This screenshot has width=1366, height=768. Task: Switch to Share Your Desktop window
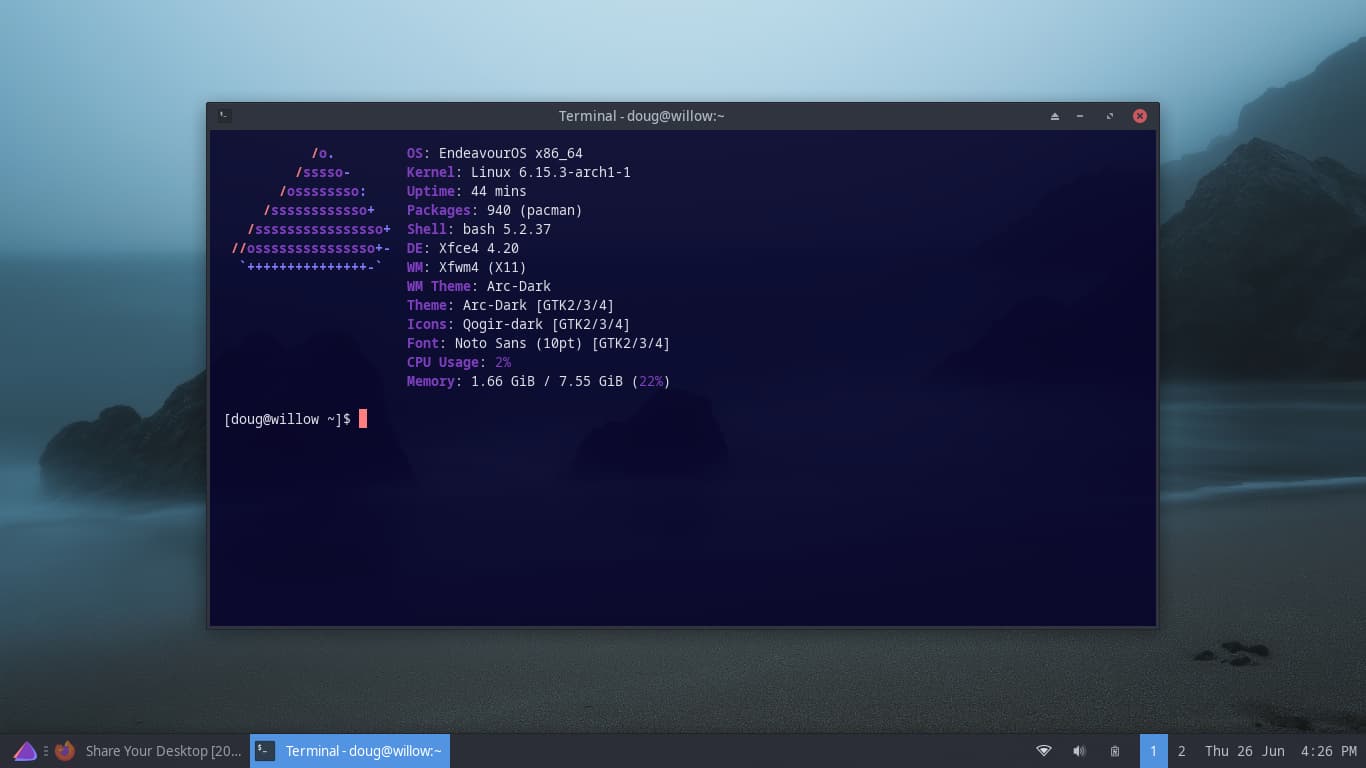coord(163,751)
